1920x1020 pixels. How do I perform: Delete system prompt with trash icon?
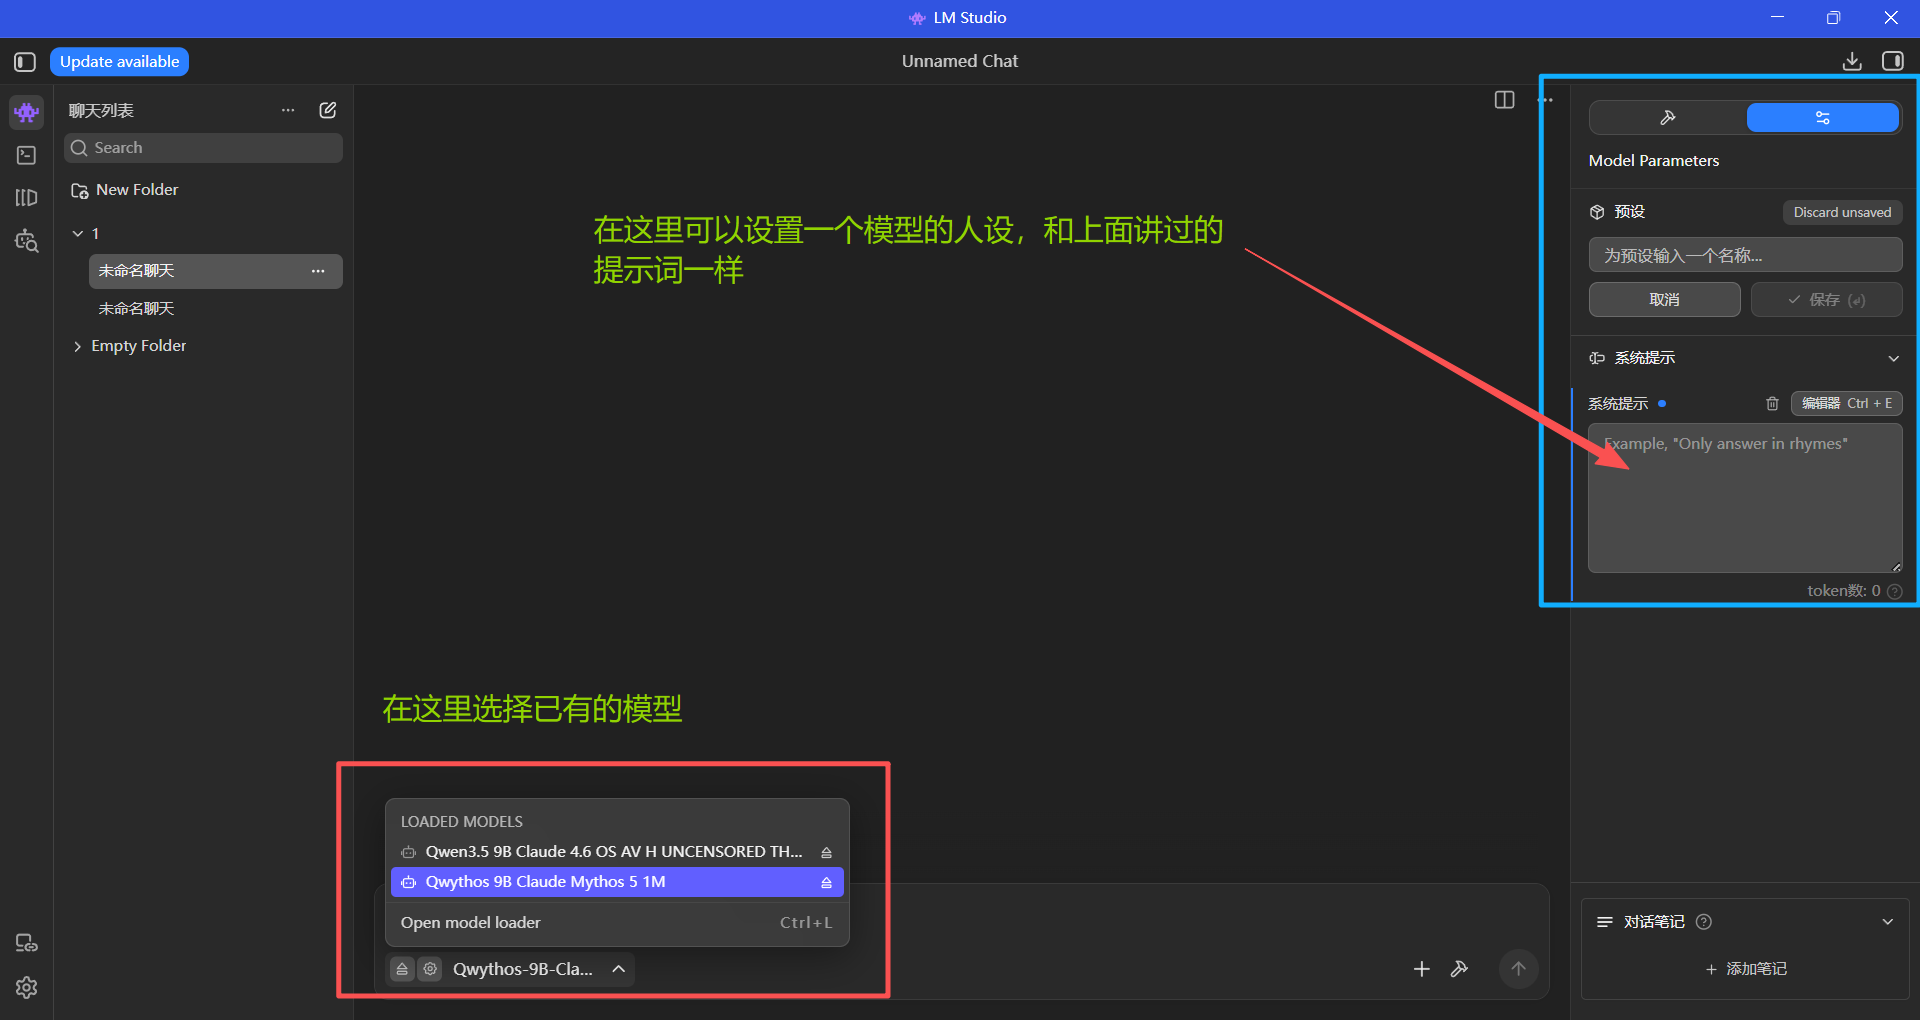(x=1772, y=404)
